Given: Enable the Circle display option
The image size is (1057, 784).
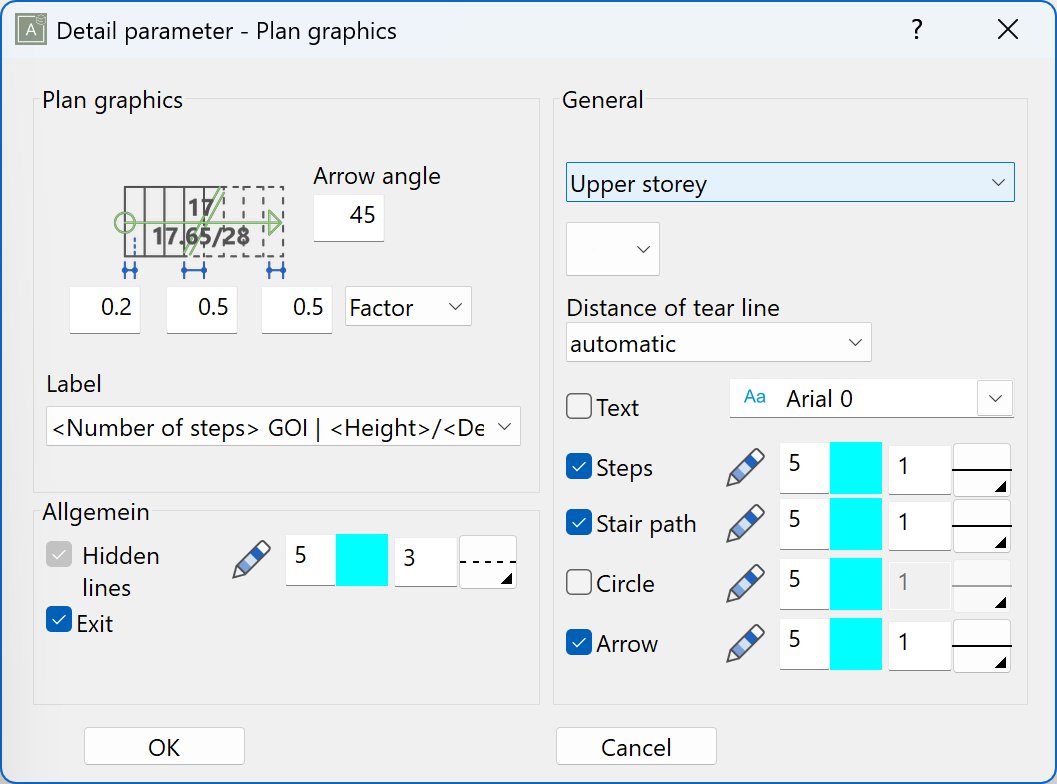Looking at the screenshot, I should pos(578,583).
